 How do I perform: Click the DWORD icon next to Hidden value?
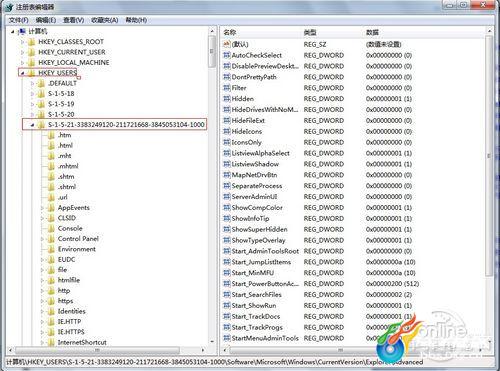[227, 99]
